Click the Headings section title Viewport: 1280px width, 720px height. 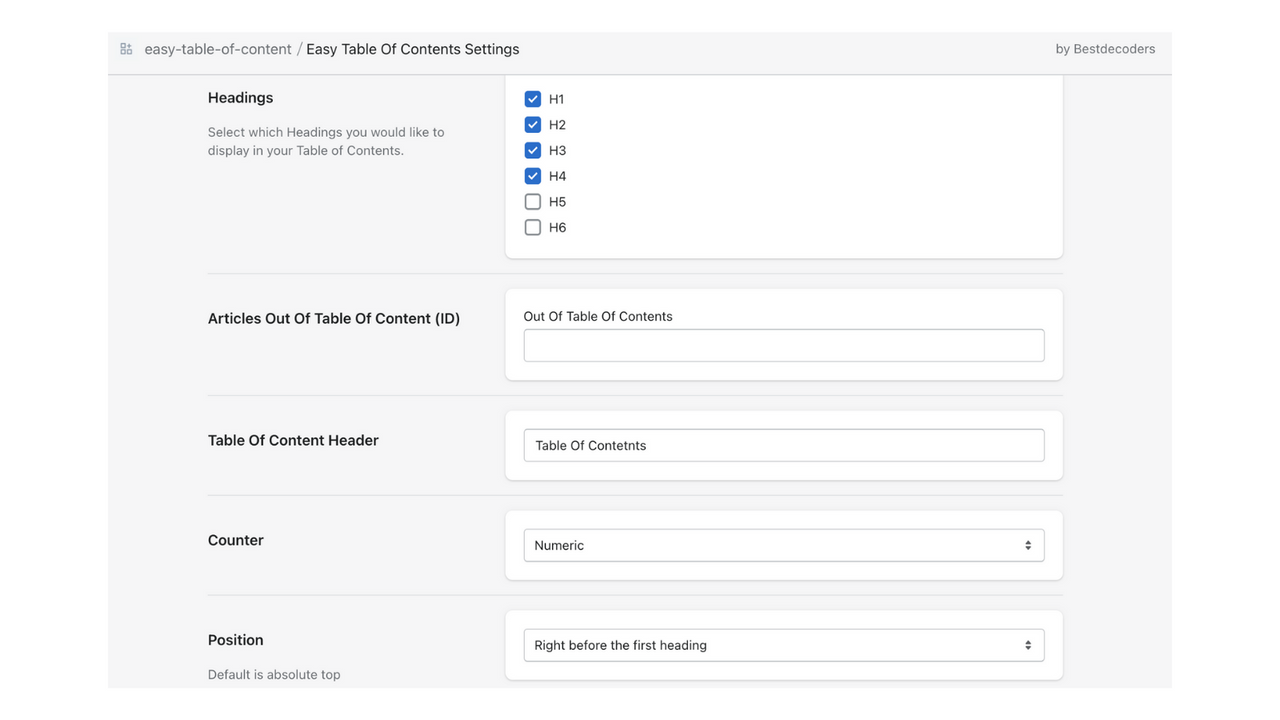(240, 98)
